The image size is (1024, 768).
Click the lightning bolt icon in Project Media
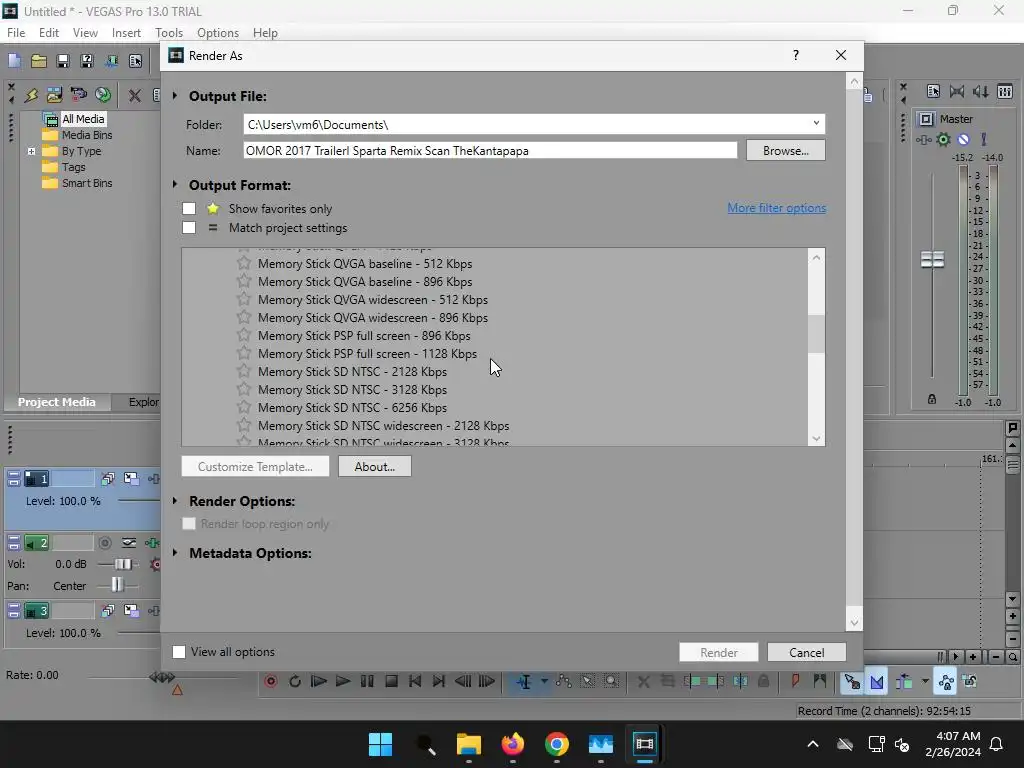[x=31, y=95]
